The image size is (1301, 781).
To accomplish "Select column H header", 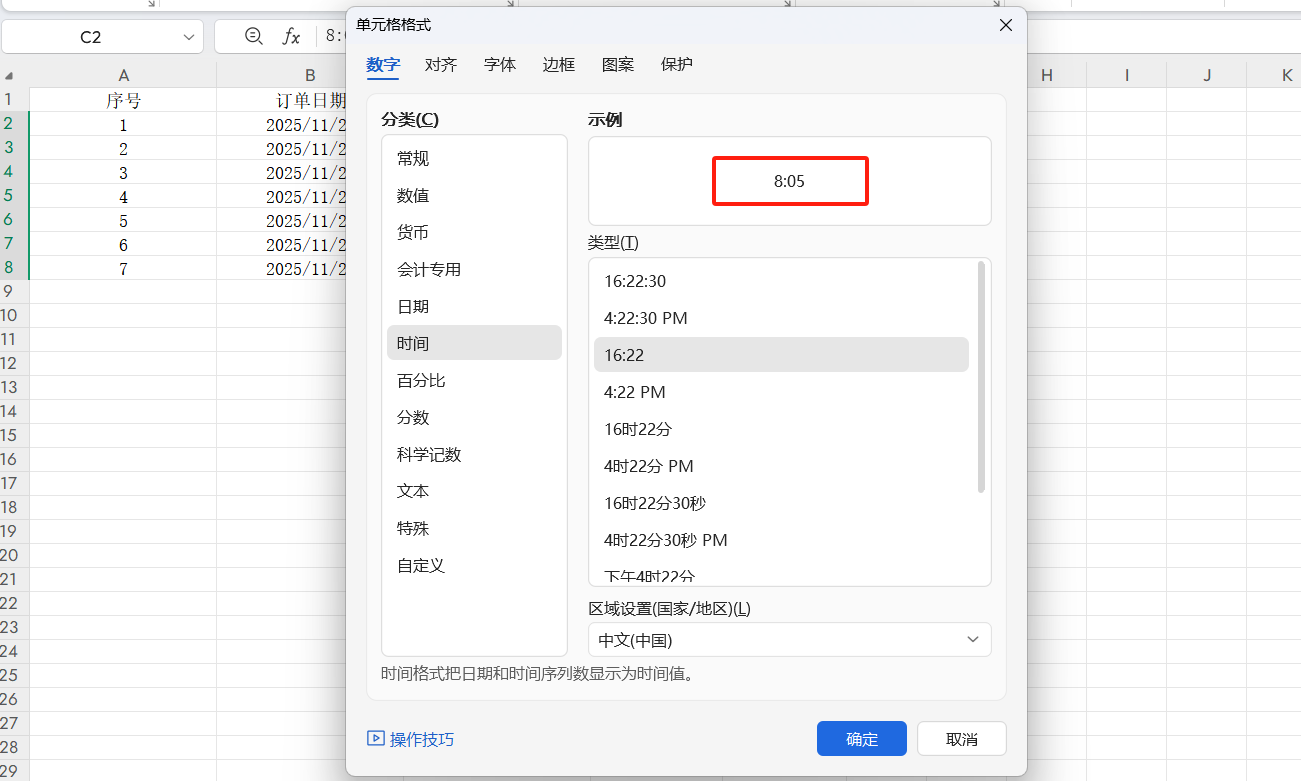I will pyautogui.click(x=1046, y=76).
